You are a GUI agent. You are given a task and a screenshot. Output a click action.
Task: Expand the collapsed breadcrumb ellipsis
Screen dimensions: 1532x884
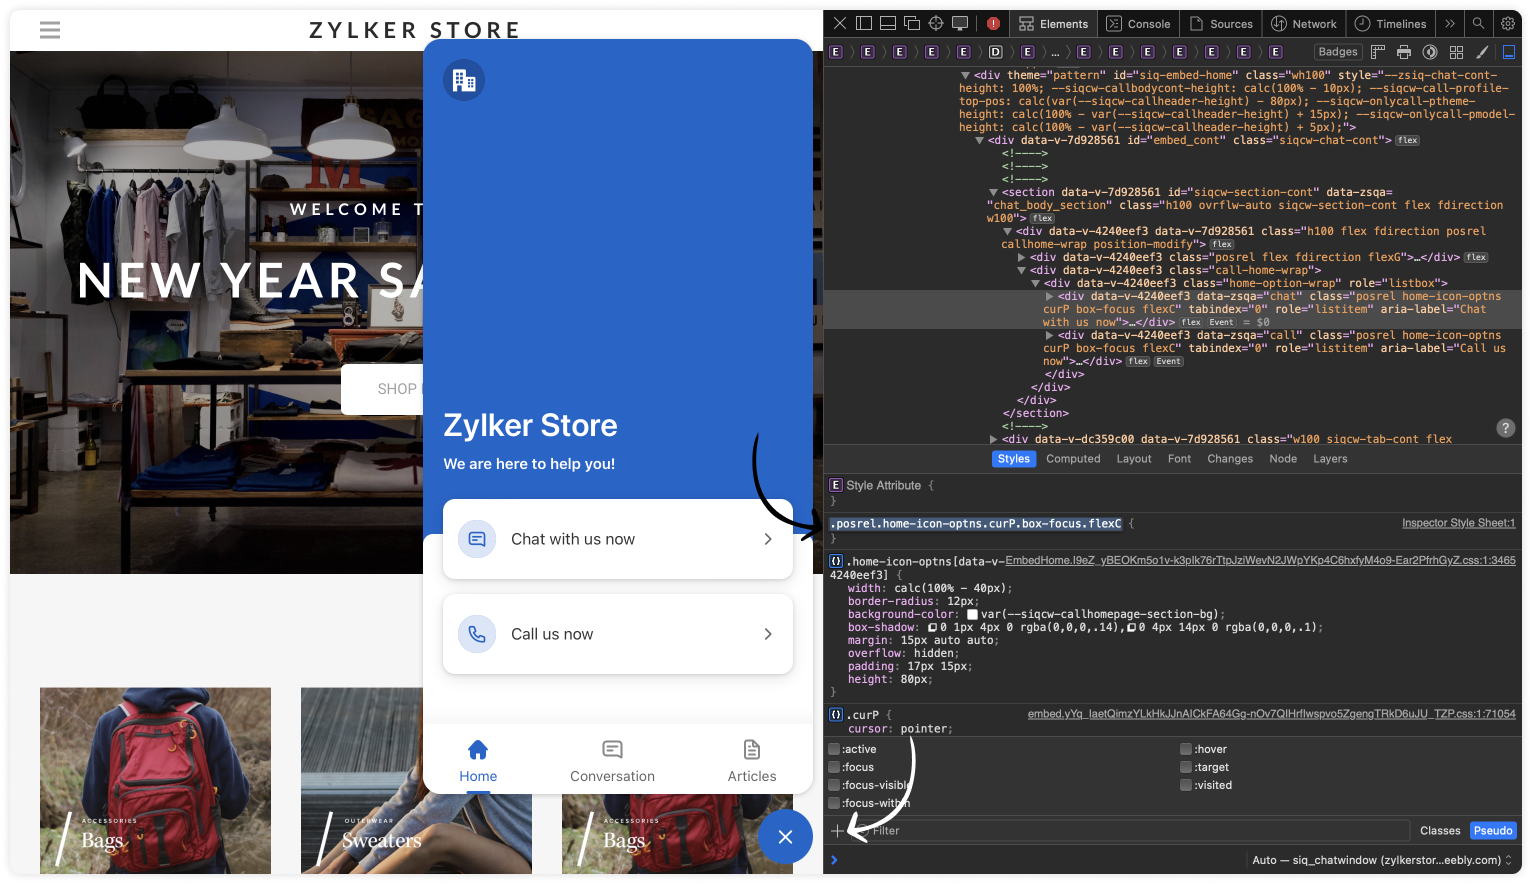click(1055, 52)
